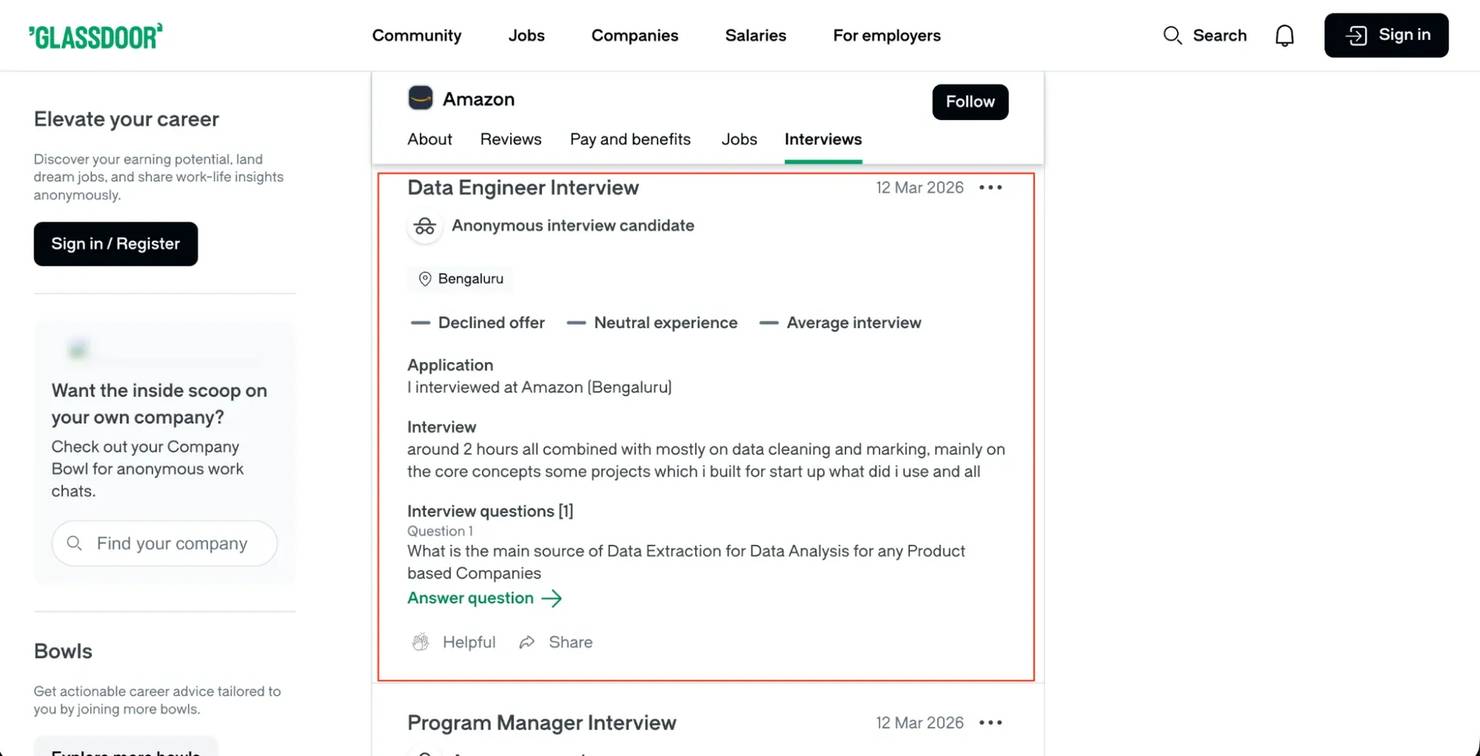
Task: Click the Find your company input field
Action: [x=172, y=543]
